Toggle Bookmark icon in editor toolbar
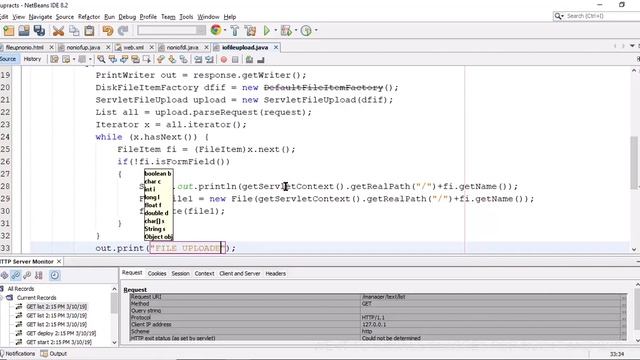The image size is (640, 360). click(x=184, y=60)
